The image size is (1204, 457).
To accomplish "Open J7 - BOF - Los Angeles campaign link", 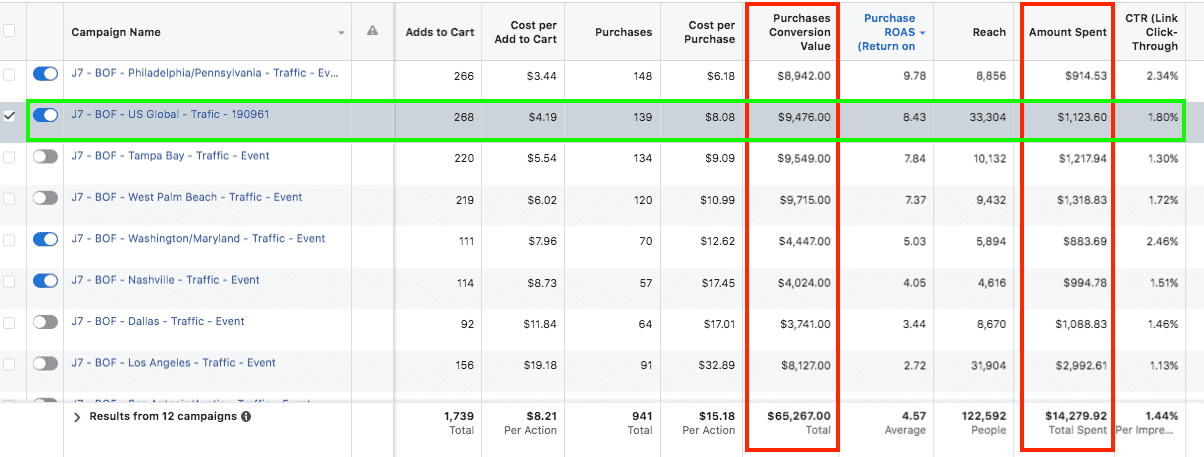I will 173,363.
